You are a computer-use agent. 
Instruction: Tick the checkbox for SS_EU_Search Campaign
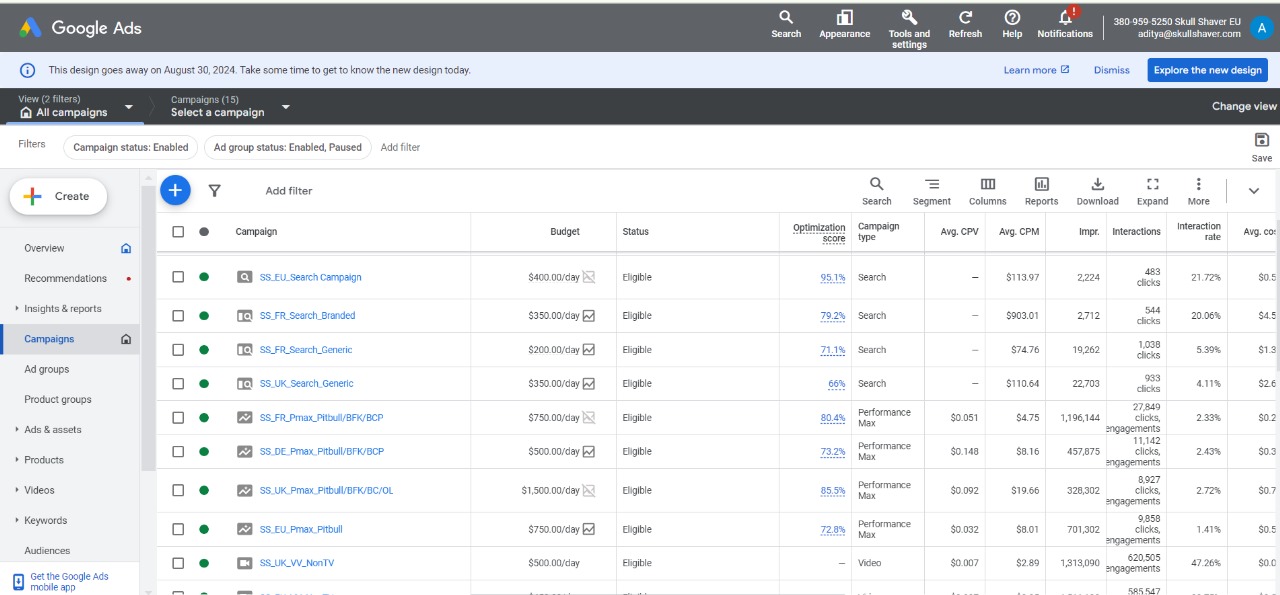tap(178, 277)
